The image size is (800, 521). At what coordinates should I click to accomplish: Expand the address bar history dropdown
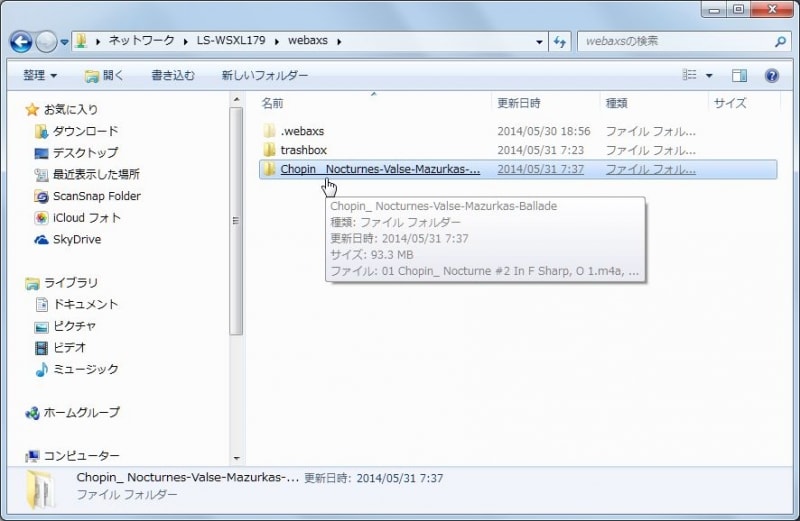tap(539, 42)
